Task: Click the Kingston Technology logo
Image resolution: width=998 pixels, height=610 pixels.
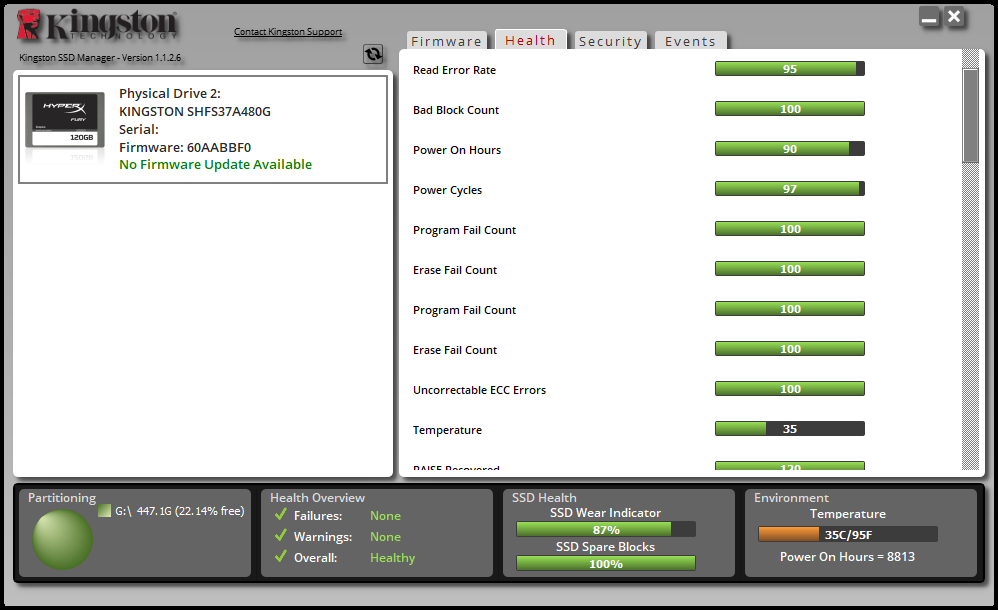Action: pyautogui.click(x=97, y=25)
